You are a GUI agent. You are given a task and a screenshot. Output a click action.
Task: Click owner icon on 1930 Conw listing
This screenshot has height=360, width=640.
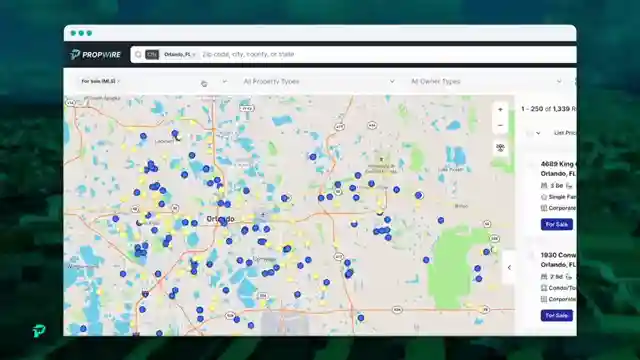[x=544, y=299]
